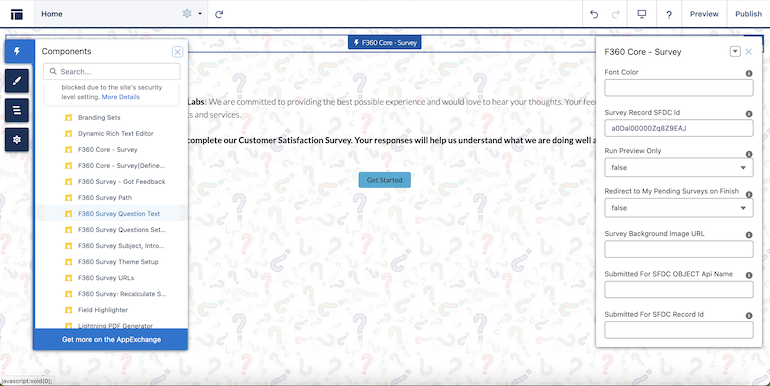Expand the Home page dropdown arrow
Screen dimensions: 770x386
pyautogui.click(x=200, y=14)
